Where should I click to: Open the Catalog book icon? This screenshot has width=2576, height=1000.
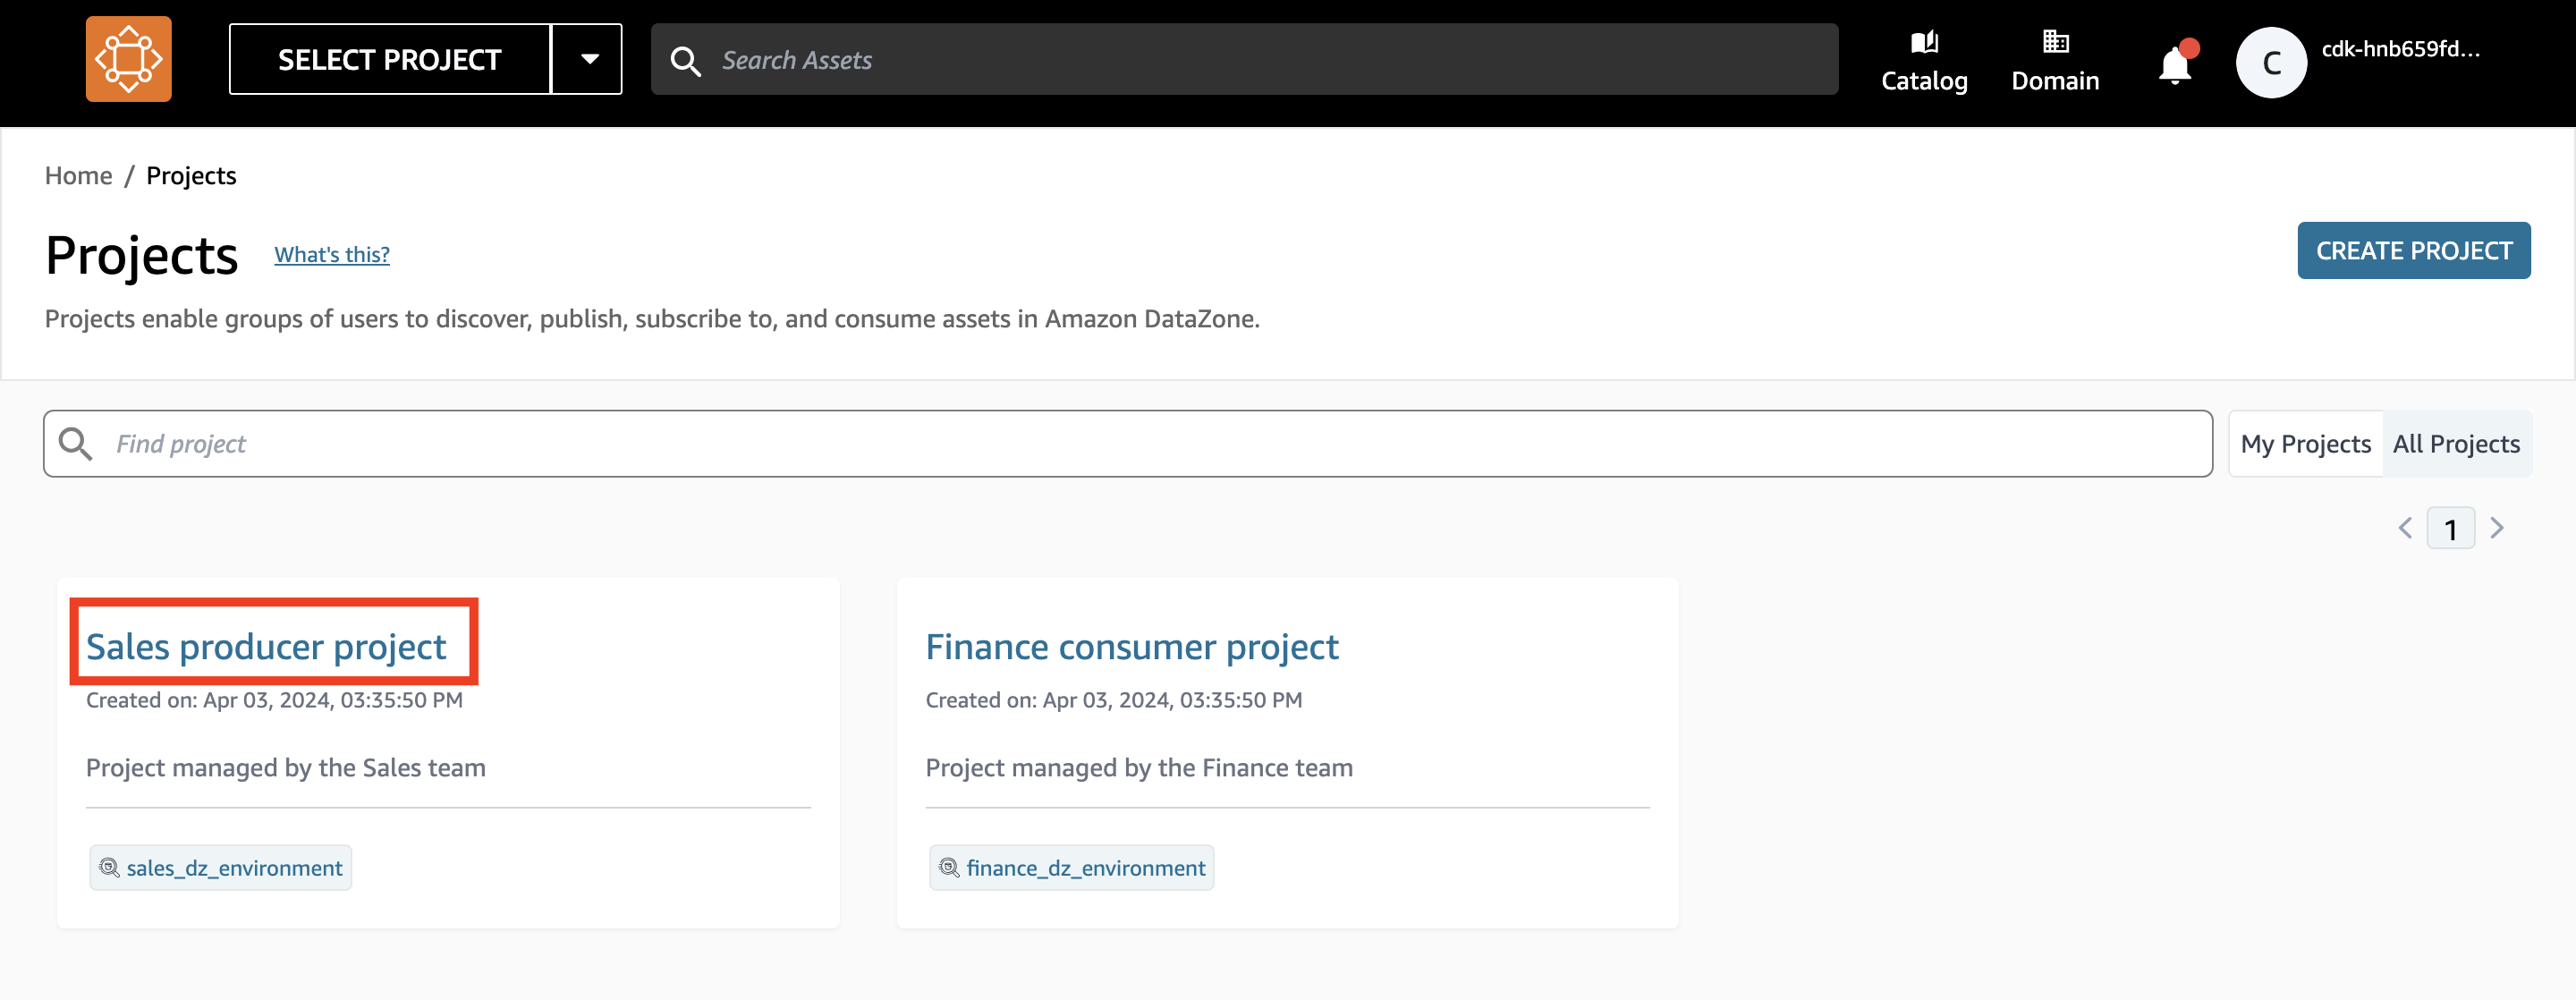tap(1923, 42)
